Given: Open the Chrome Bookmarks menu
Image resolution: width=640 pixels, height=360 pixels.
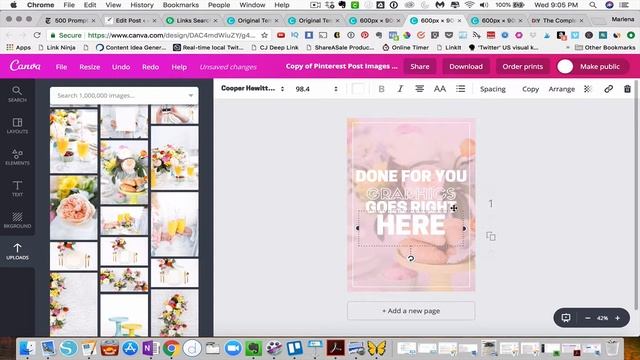Looking at the screenshot, I should tap(180, 5).
